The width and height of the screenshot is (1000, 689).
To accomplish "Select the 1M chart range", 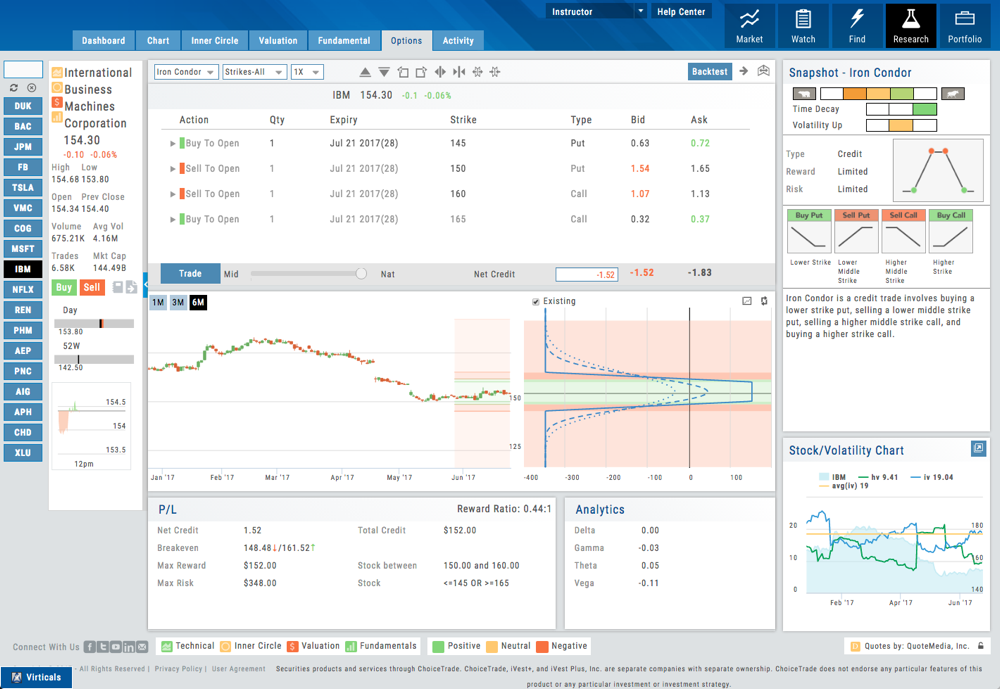I will [158, 302].
